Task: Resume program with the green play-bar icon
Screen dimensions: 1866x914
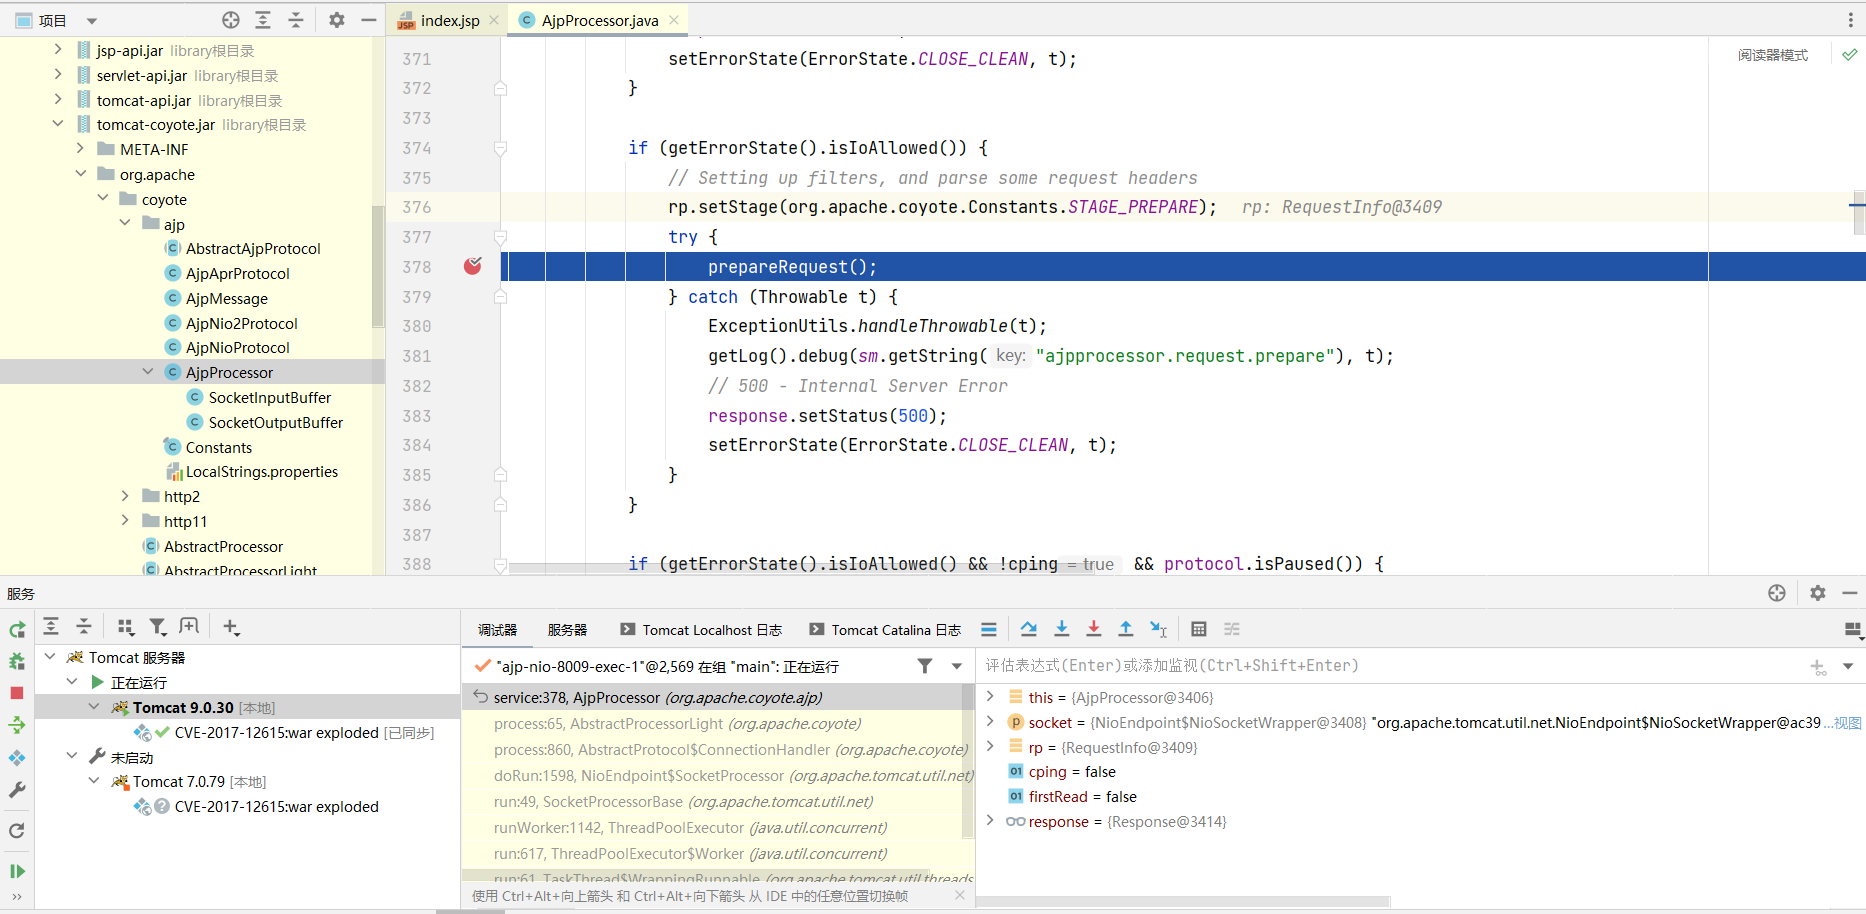Action: (17, 871)
